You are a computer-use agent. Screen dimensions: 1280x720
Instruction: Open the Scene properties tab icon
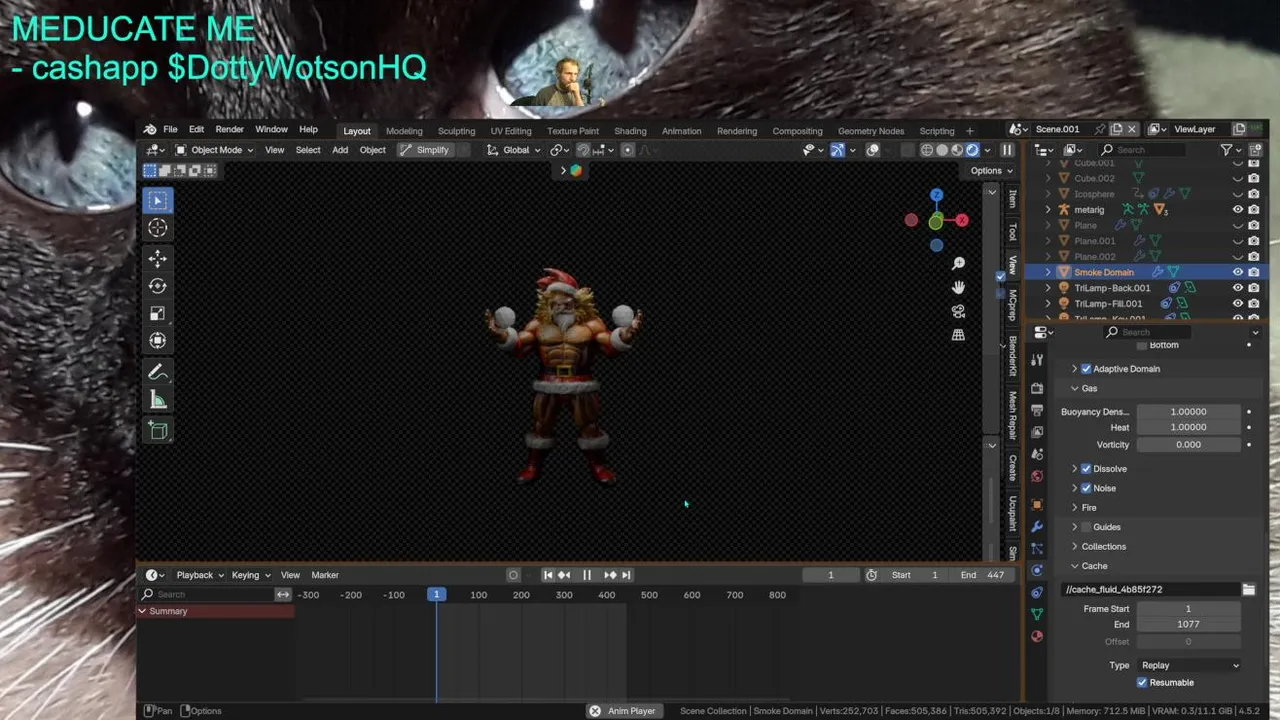[x=1037, y=454]
